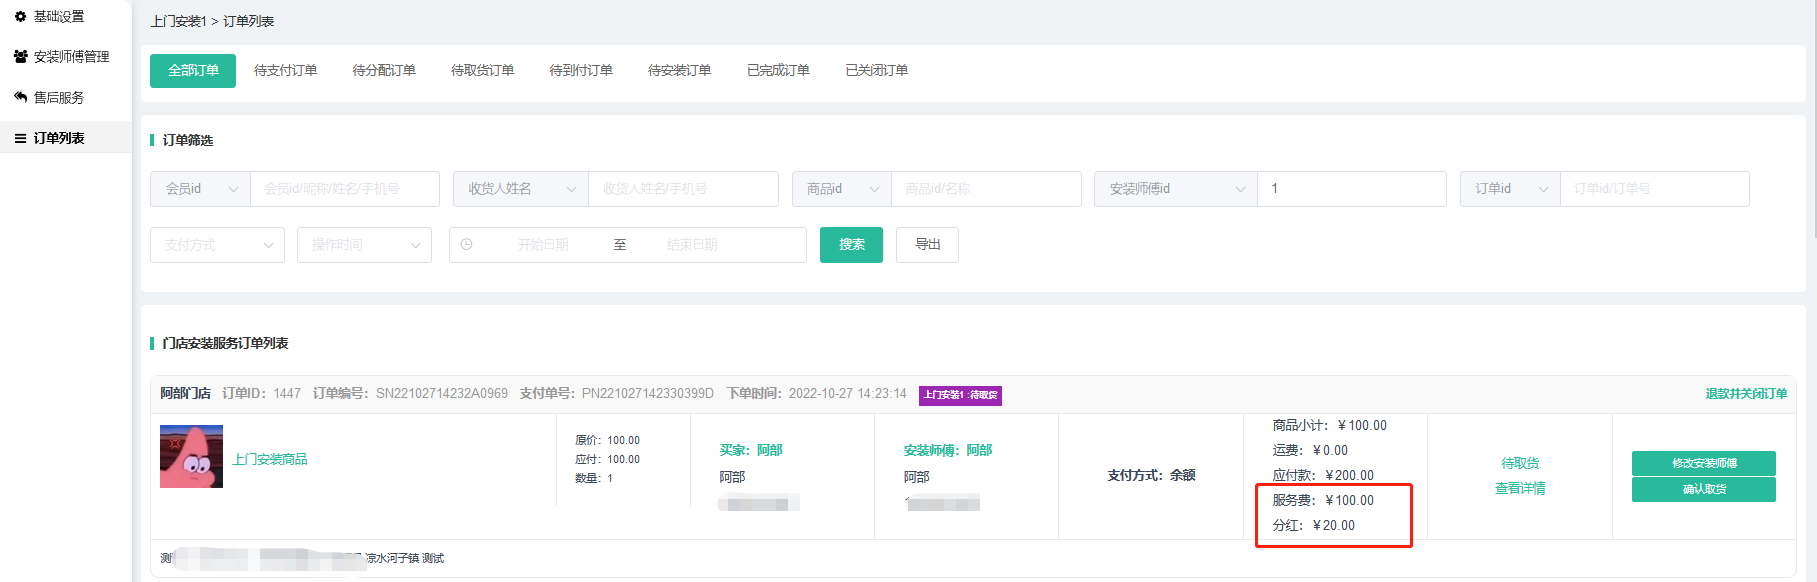
Task: Open the 待安装订单 tab
Action: click(679, 71)
